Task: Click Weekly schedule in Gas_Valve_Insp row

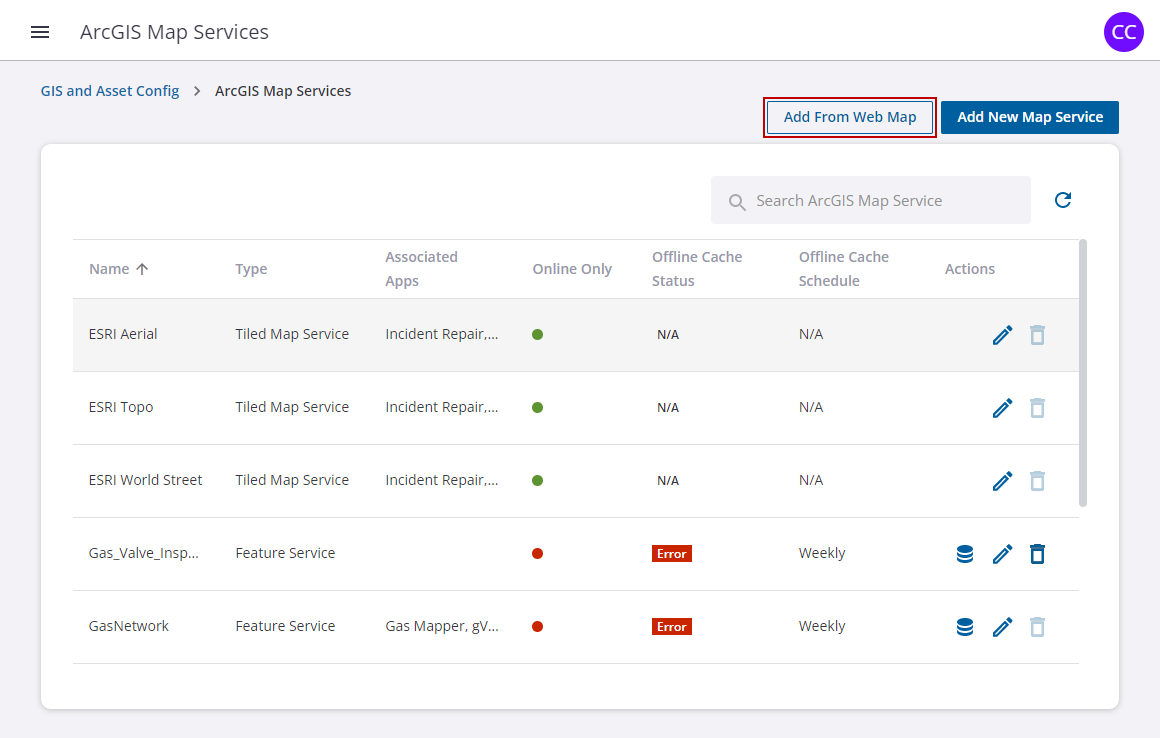Action: 821,553
